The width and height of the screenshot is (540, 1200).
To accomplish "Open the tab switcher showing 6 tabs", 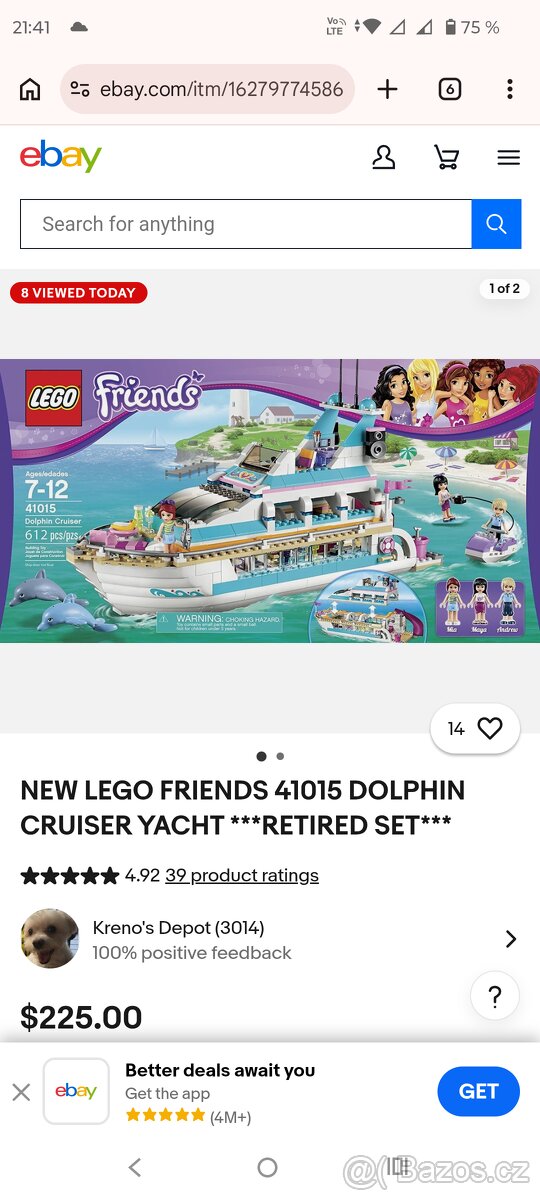I will coord(450,89).
